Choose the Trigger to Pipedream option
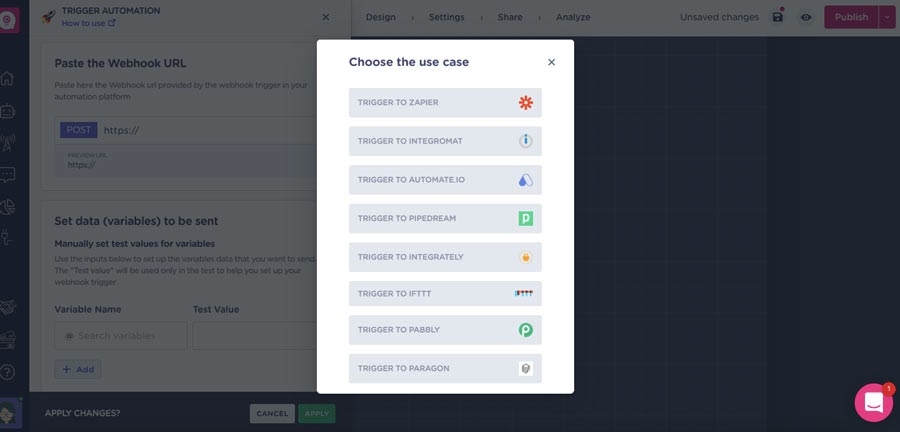Viewport: 900px width, 432px height. [445, 219]
